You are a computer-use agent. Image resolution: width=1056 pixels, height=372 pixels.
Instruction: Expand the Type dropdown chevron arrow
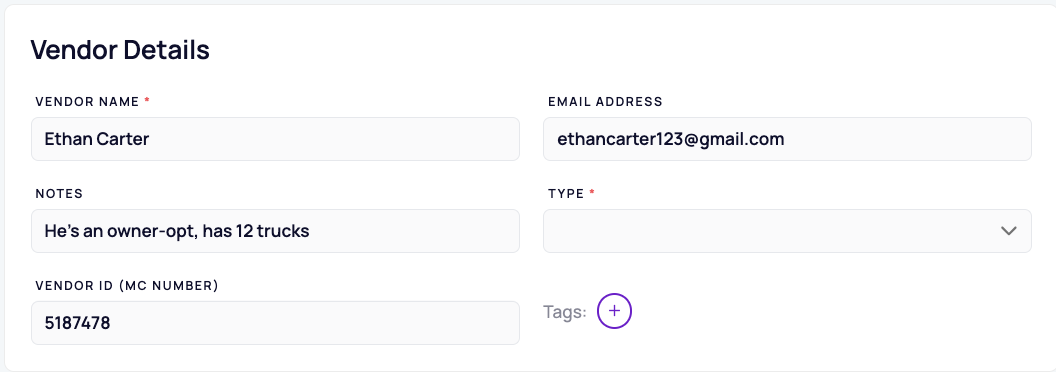[1008, 230]
